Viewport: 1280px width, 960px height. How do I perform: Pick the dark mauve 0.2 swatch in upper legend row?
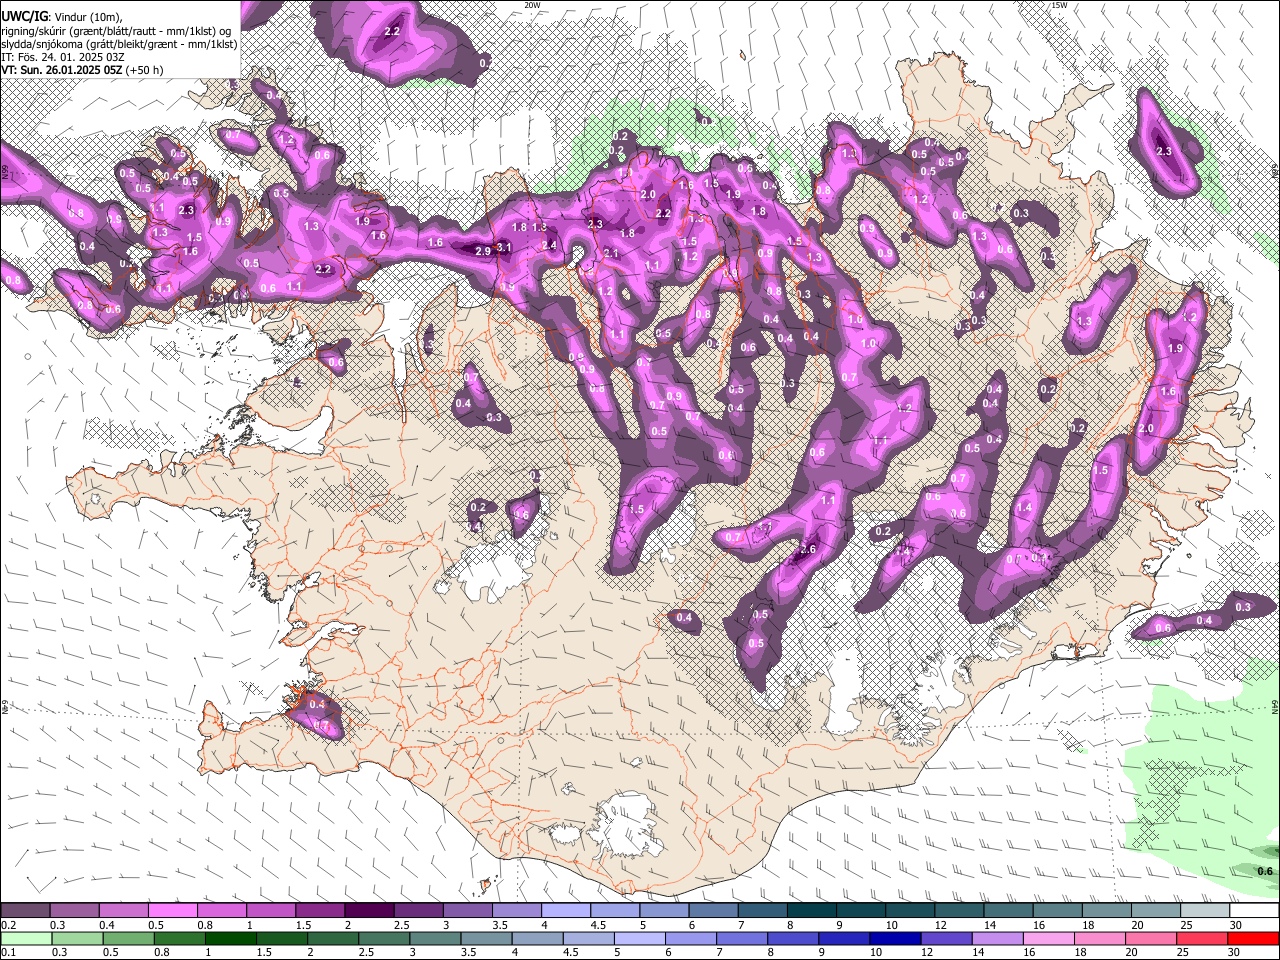tap(25, 910)
